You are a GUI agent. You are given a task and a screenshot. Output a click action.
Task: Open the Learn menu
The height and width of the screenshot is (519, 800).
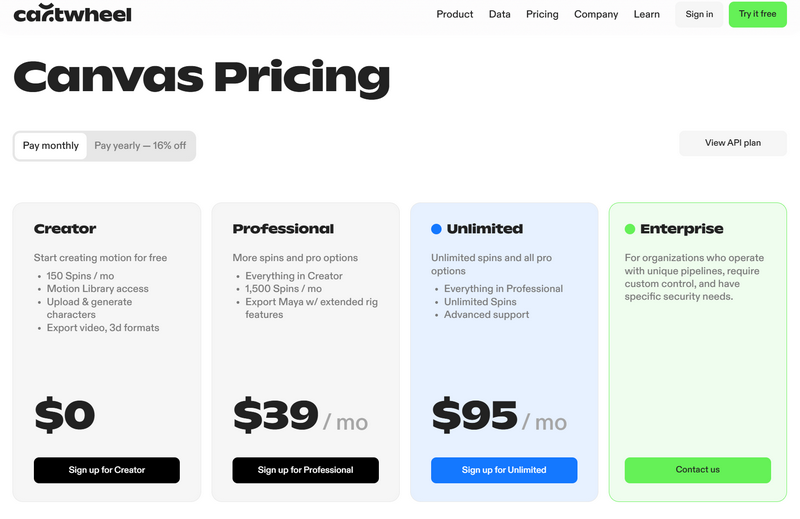pos(647,14)
